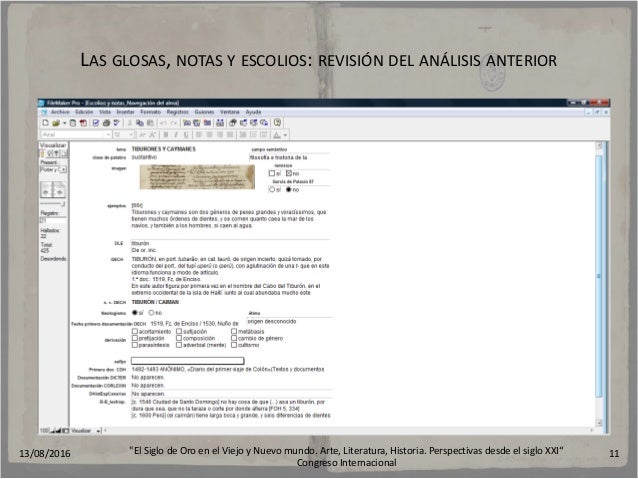Viewport: 638px width, 479px height.
Task: Click the Help question-mark toolbar icon
Action: point(277,123)
